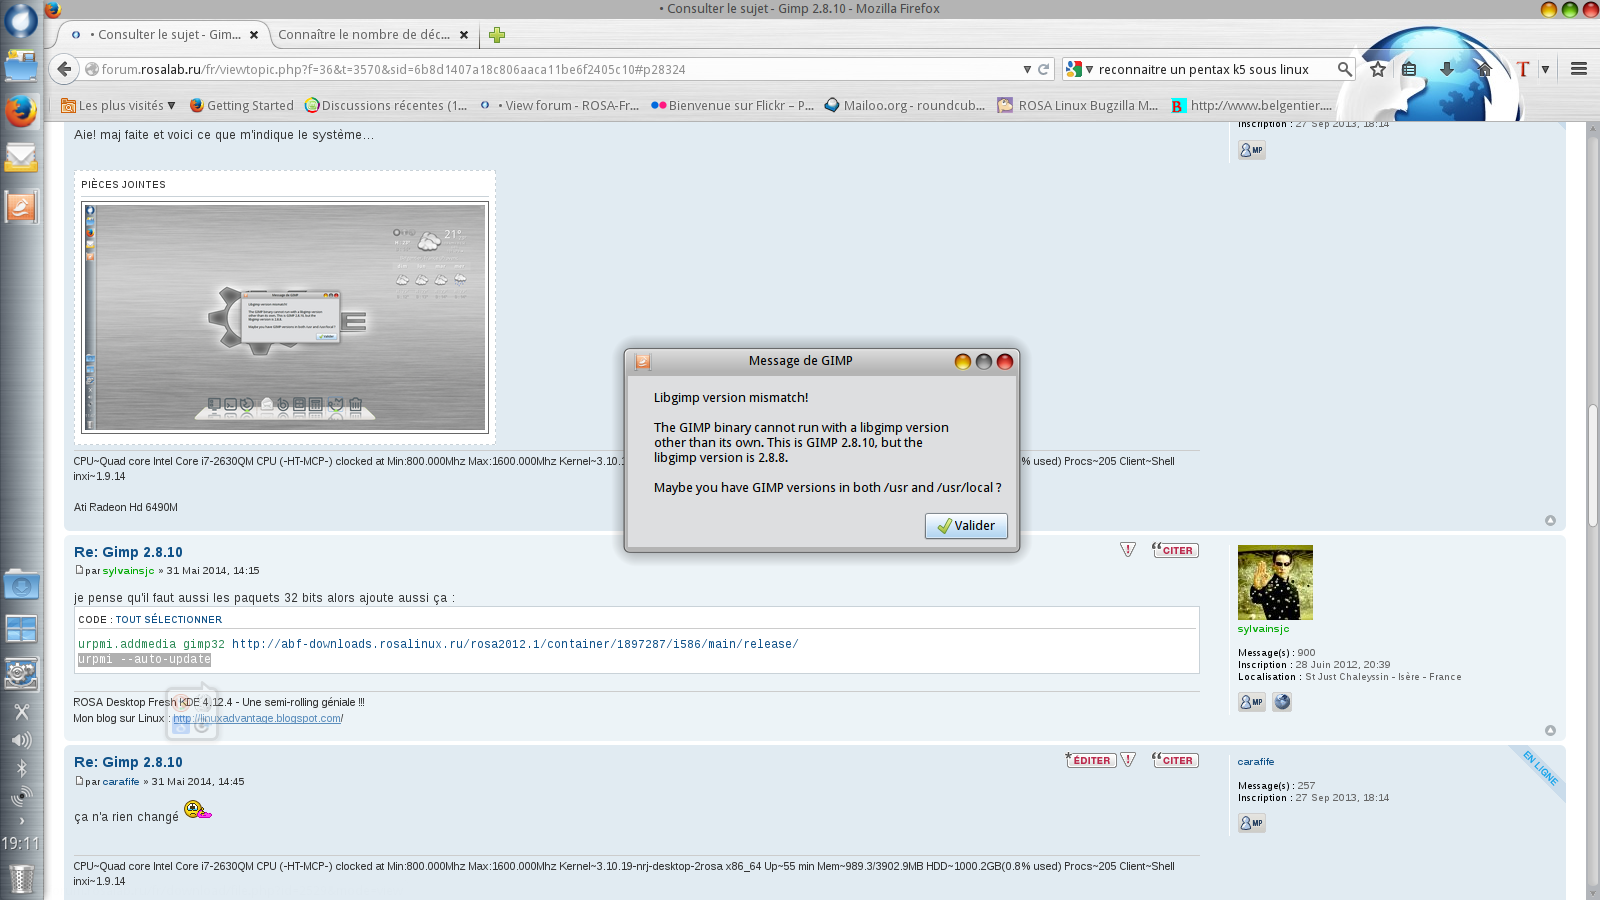Viewport: 1600px width, 900px height.
Task: Open 'Re: Gimp 2.8.10' title by carafife
Action: (x=128, y=762)
